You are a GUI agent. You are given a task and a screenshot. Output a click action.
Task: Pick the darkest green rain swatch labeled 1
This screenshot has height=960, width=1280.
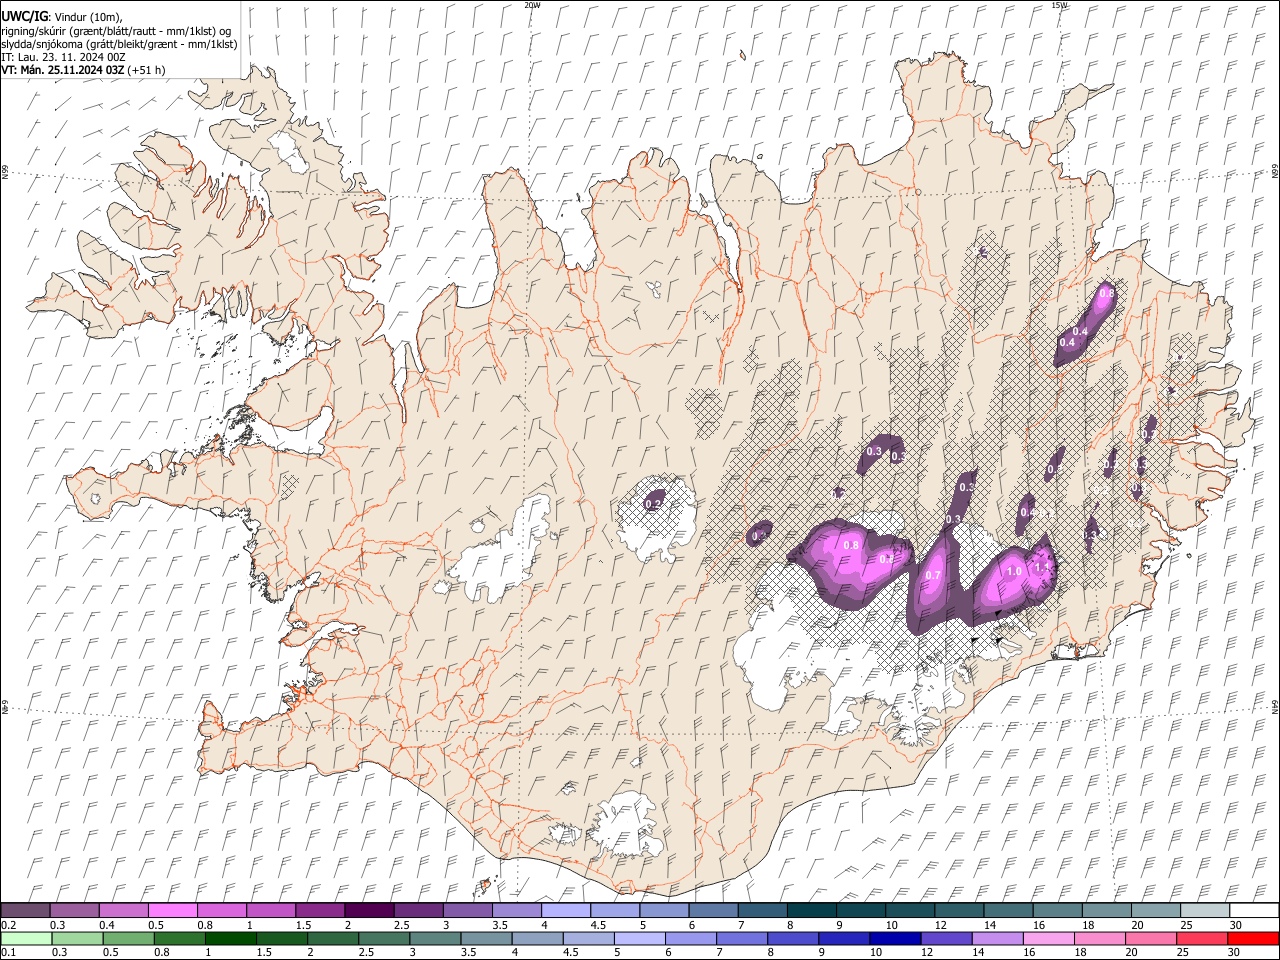(x=231, y=939)
